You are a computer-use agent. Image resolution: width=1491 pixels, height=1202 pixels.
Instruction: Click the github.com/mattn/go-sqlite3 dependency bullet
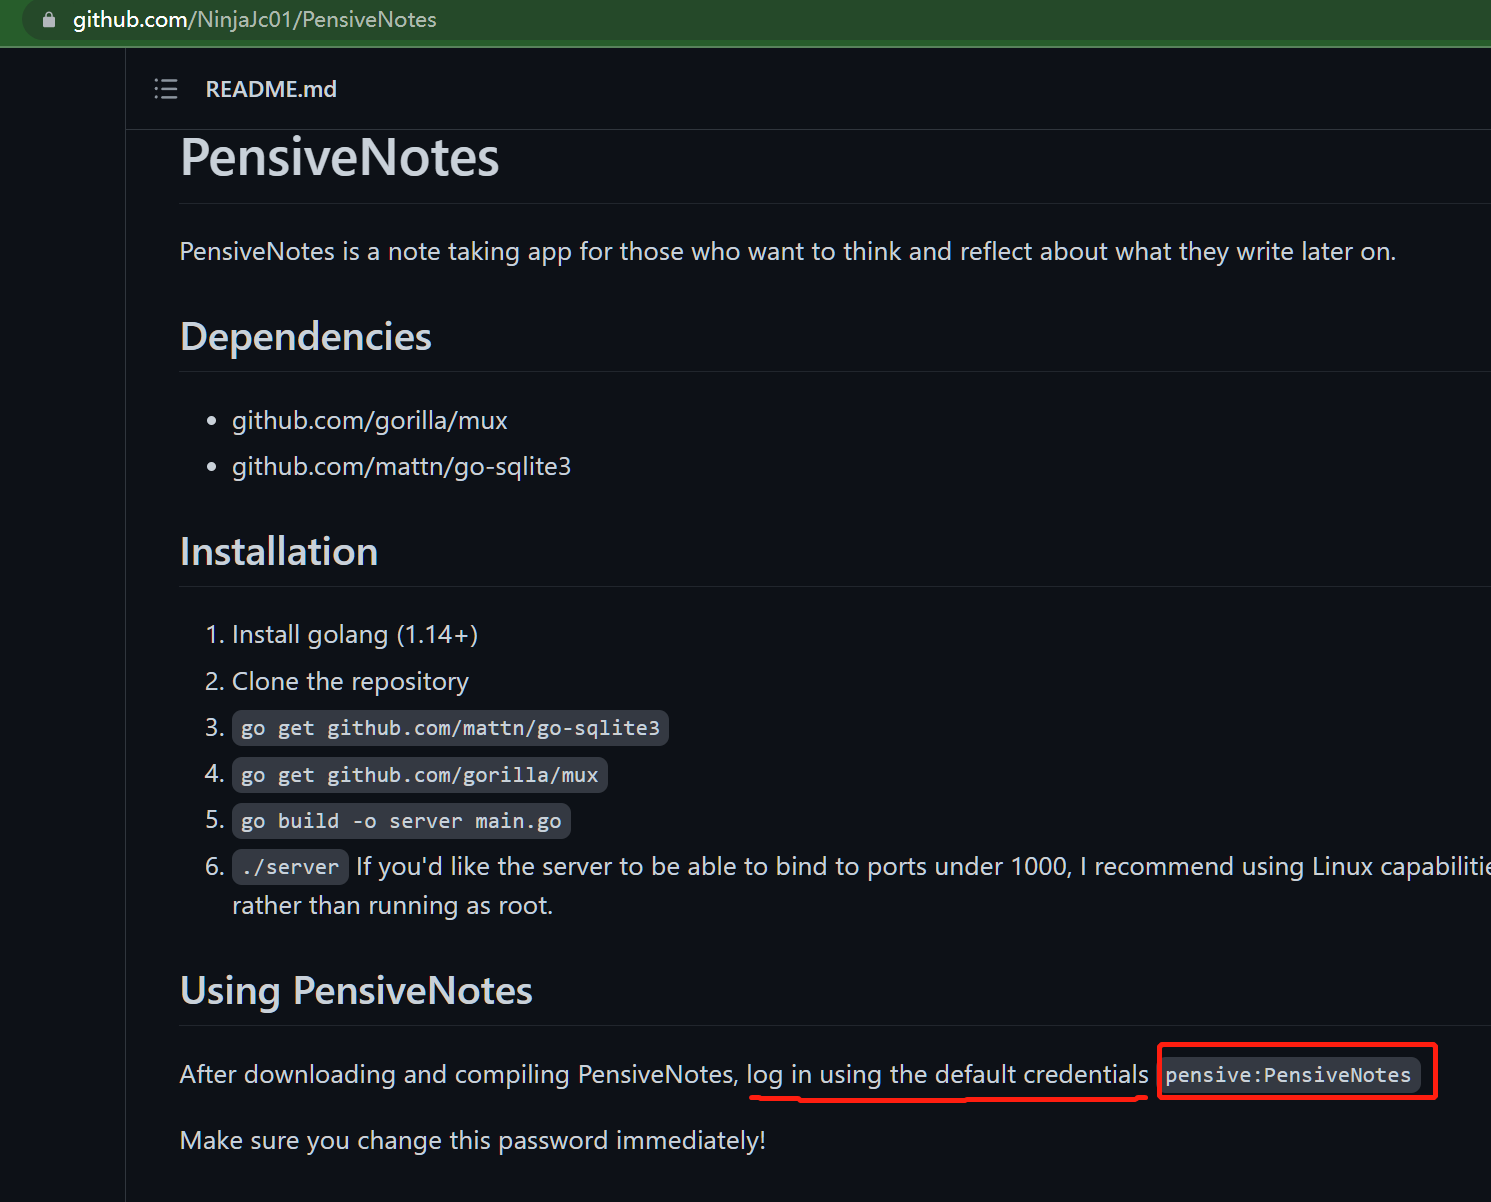click(x=401, y=467)
